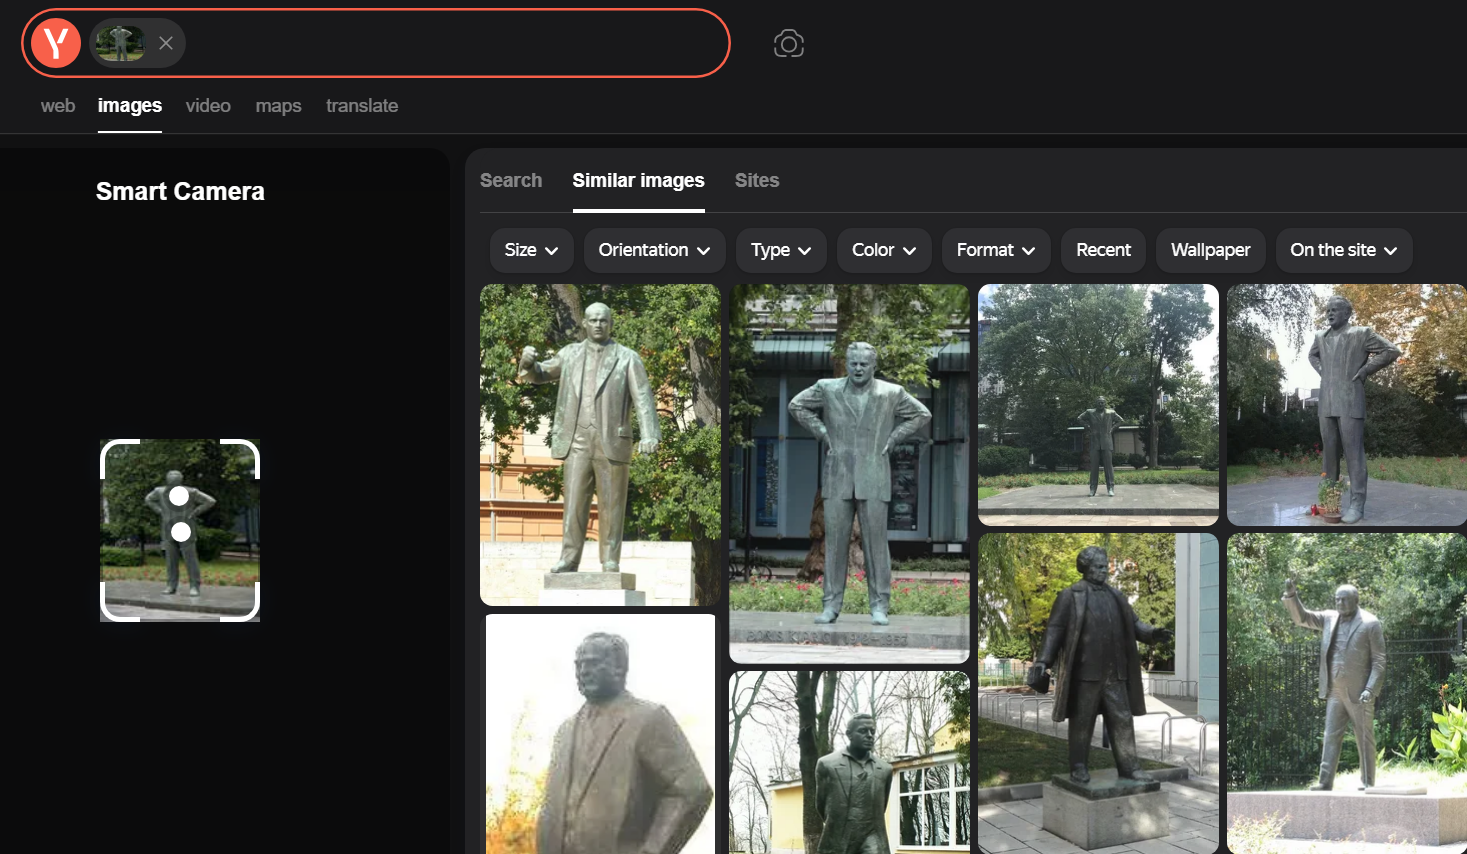Select the lower dot marker on statue

181,532
